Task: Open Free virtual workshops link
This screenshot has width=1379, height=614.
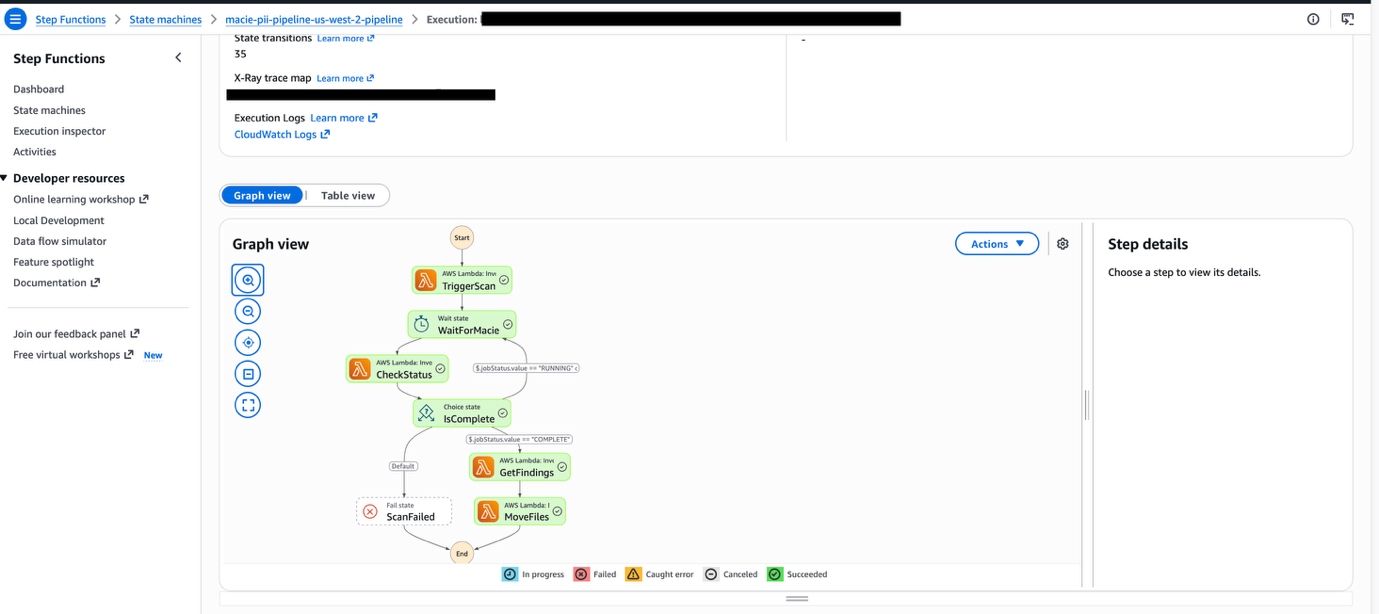Action: coord(73,355)
